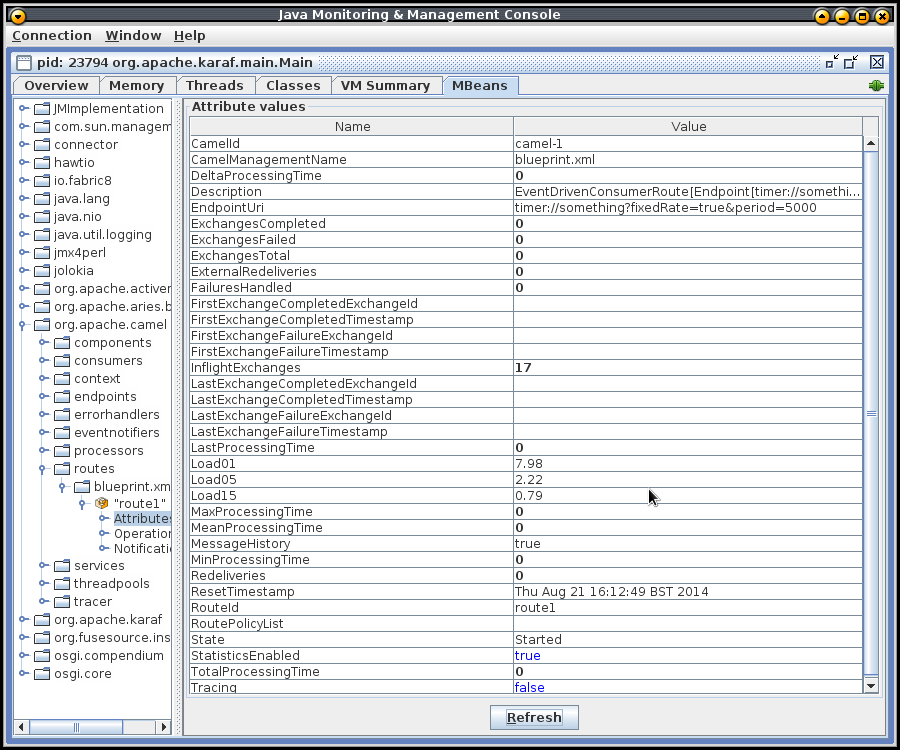The width and height of the screenshot is (900, 750).
Task: Click the internal frame iconify icon
Action: [832, 62]
